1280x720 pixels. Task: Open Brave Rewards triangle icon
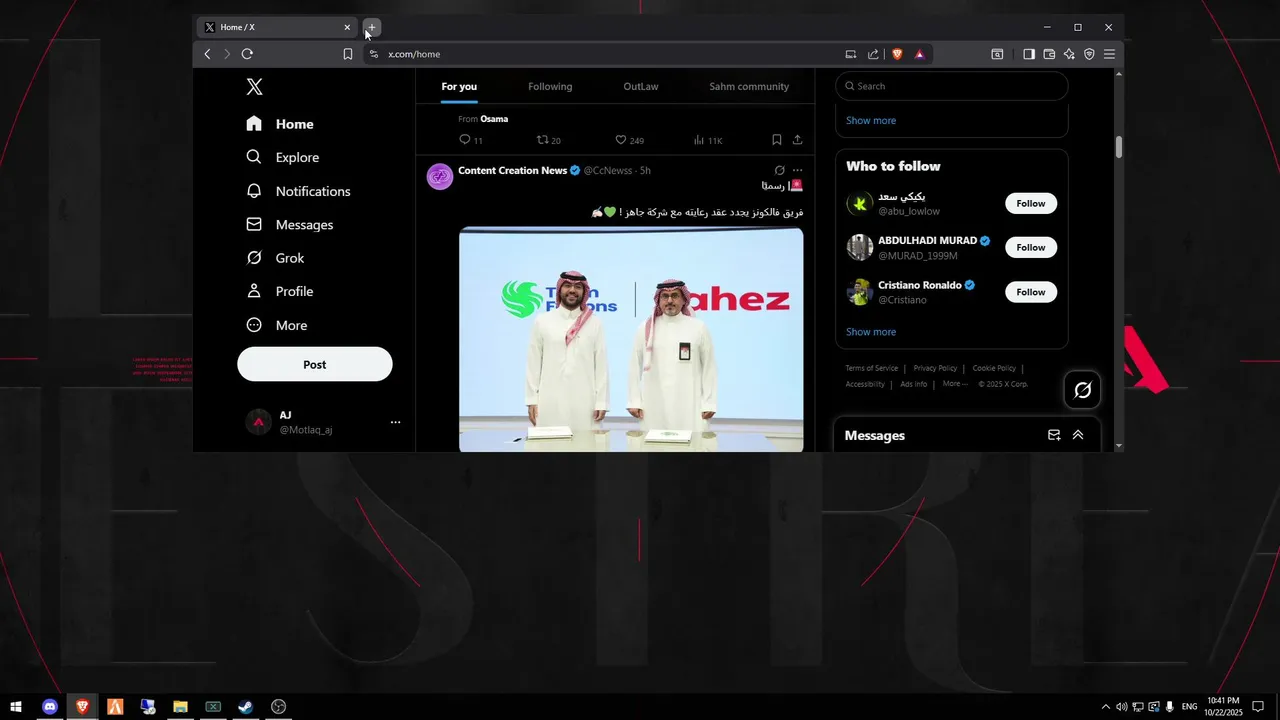pos(919,54)
